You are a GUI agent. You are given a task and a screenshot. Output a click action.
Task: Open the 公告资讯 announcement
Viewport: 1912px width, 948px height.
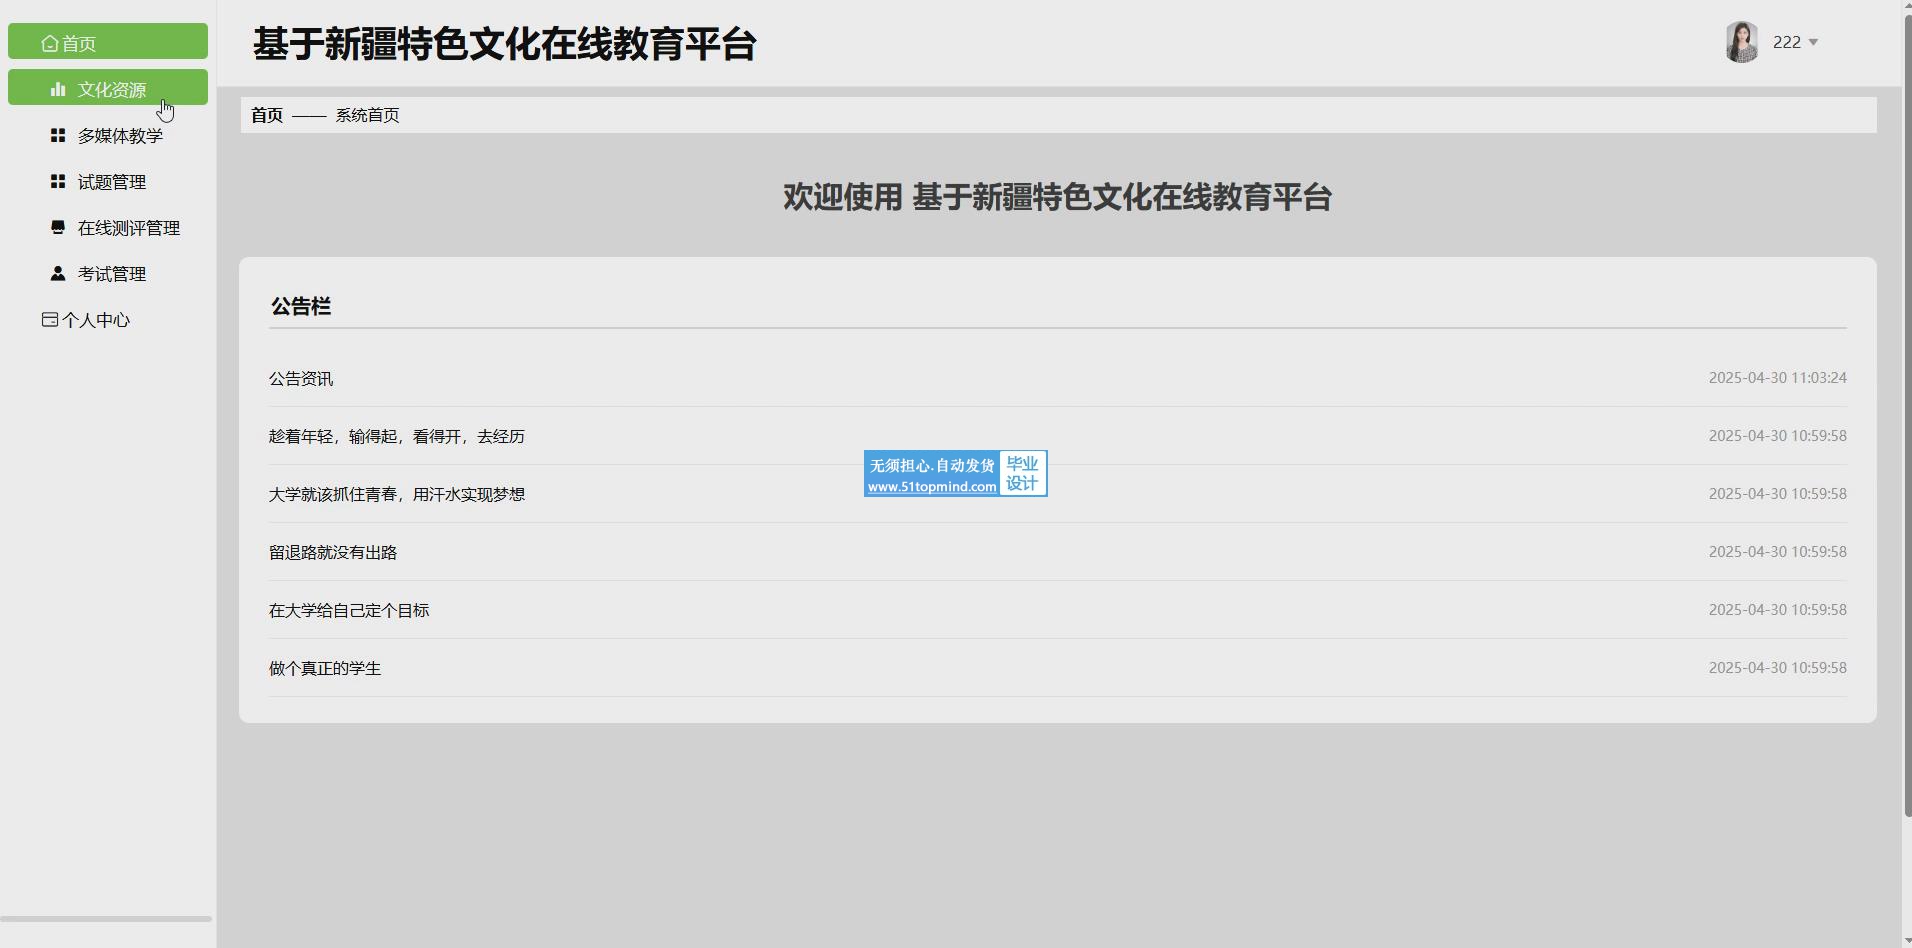(x=301, y=379)
